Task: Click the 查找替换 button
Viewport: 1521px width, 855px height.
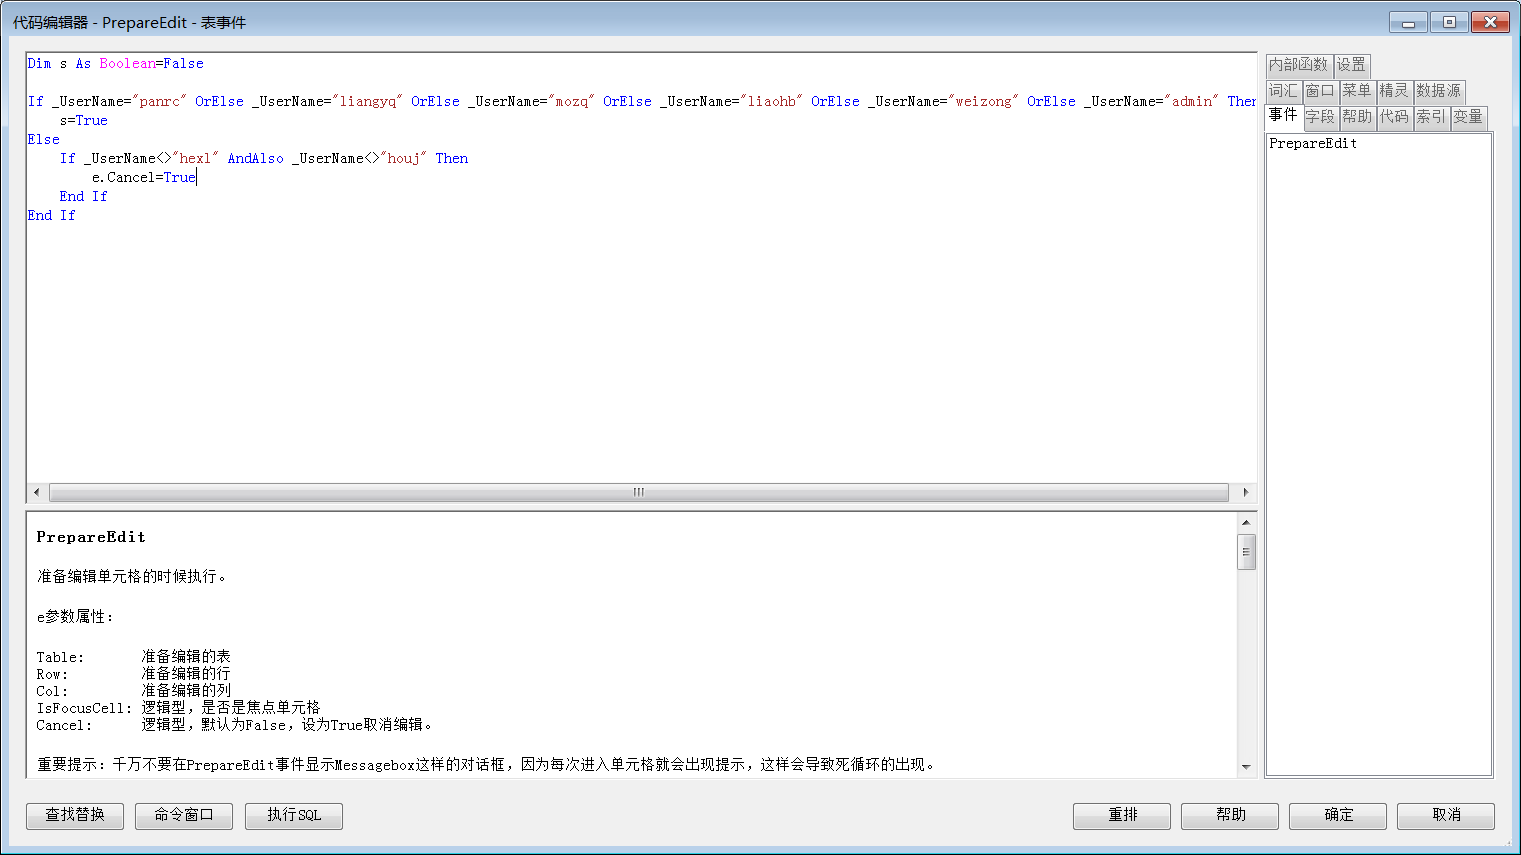Action: pyautogui.click(x=75, y=815)
